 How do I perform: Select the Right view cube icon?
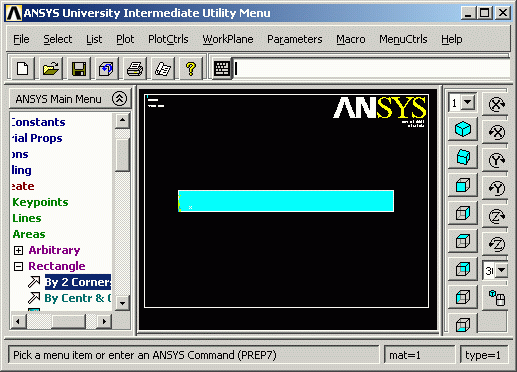pos(463,213)
